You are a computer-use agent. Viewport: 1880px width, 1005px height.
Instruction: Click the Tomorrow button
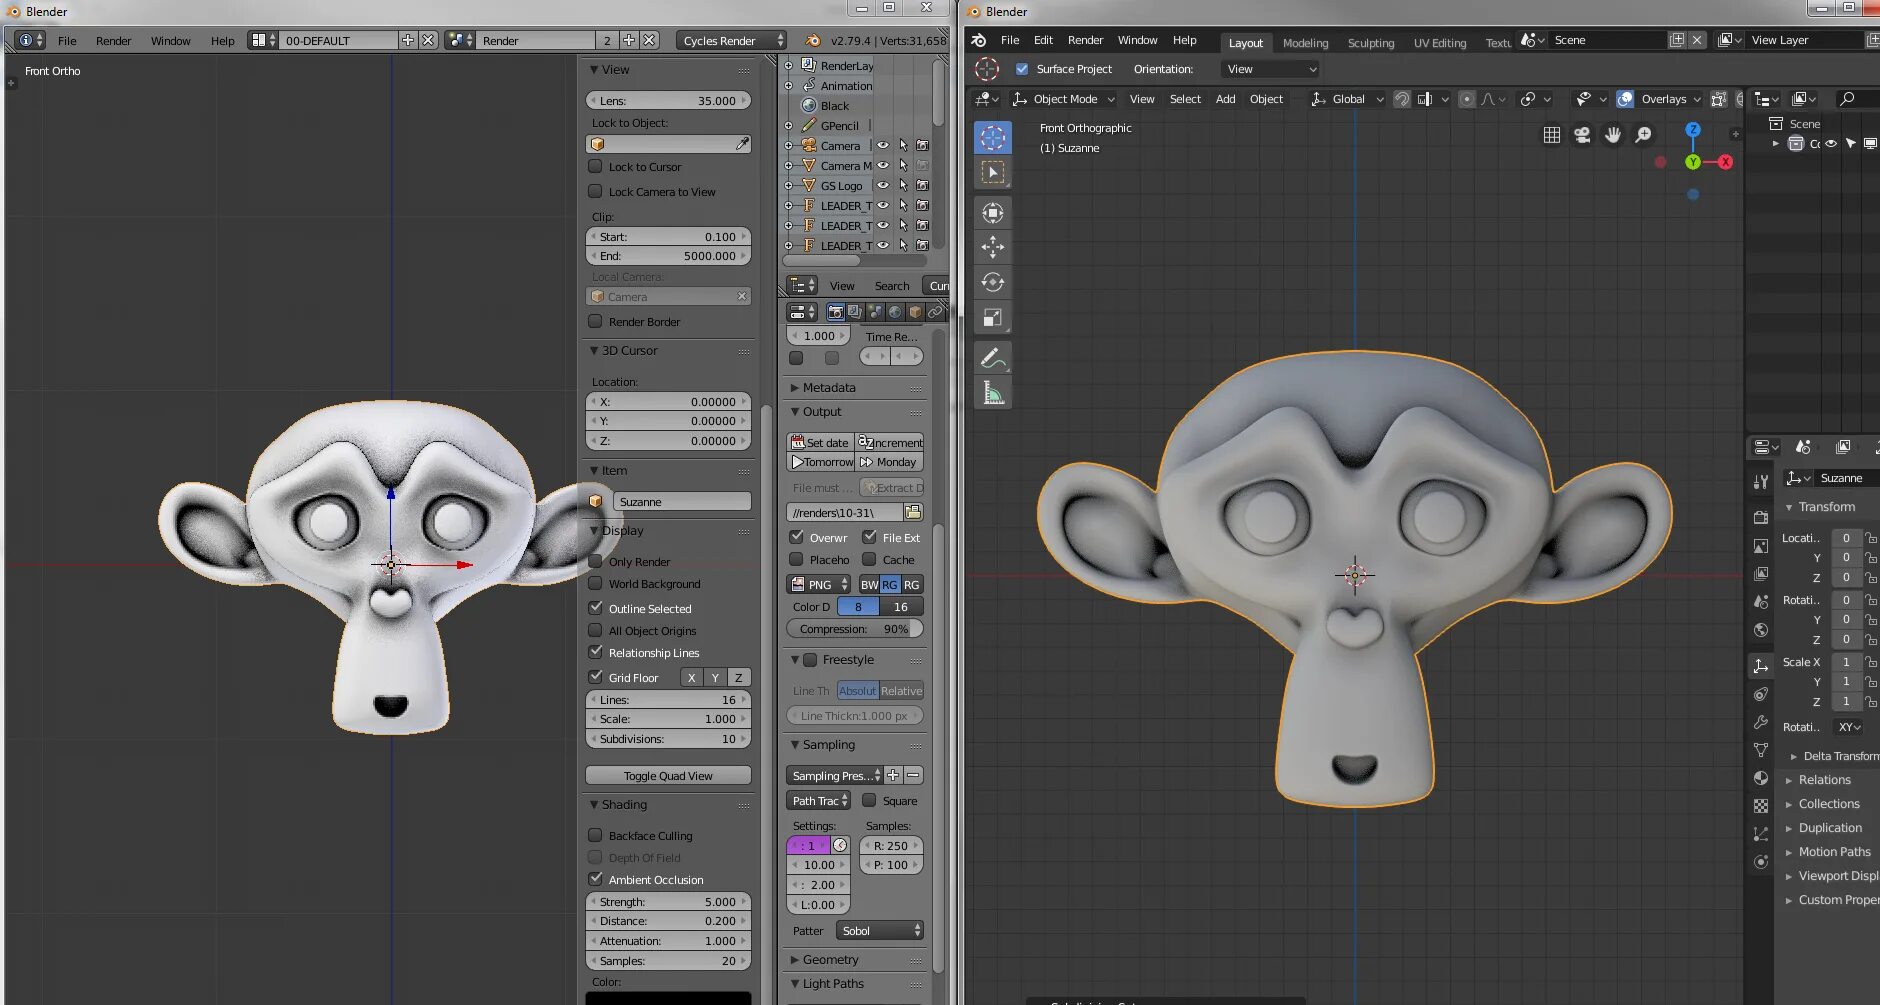pyautogui.click(x=821, y=462)
